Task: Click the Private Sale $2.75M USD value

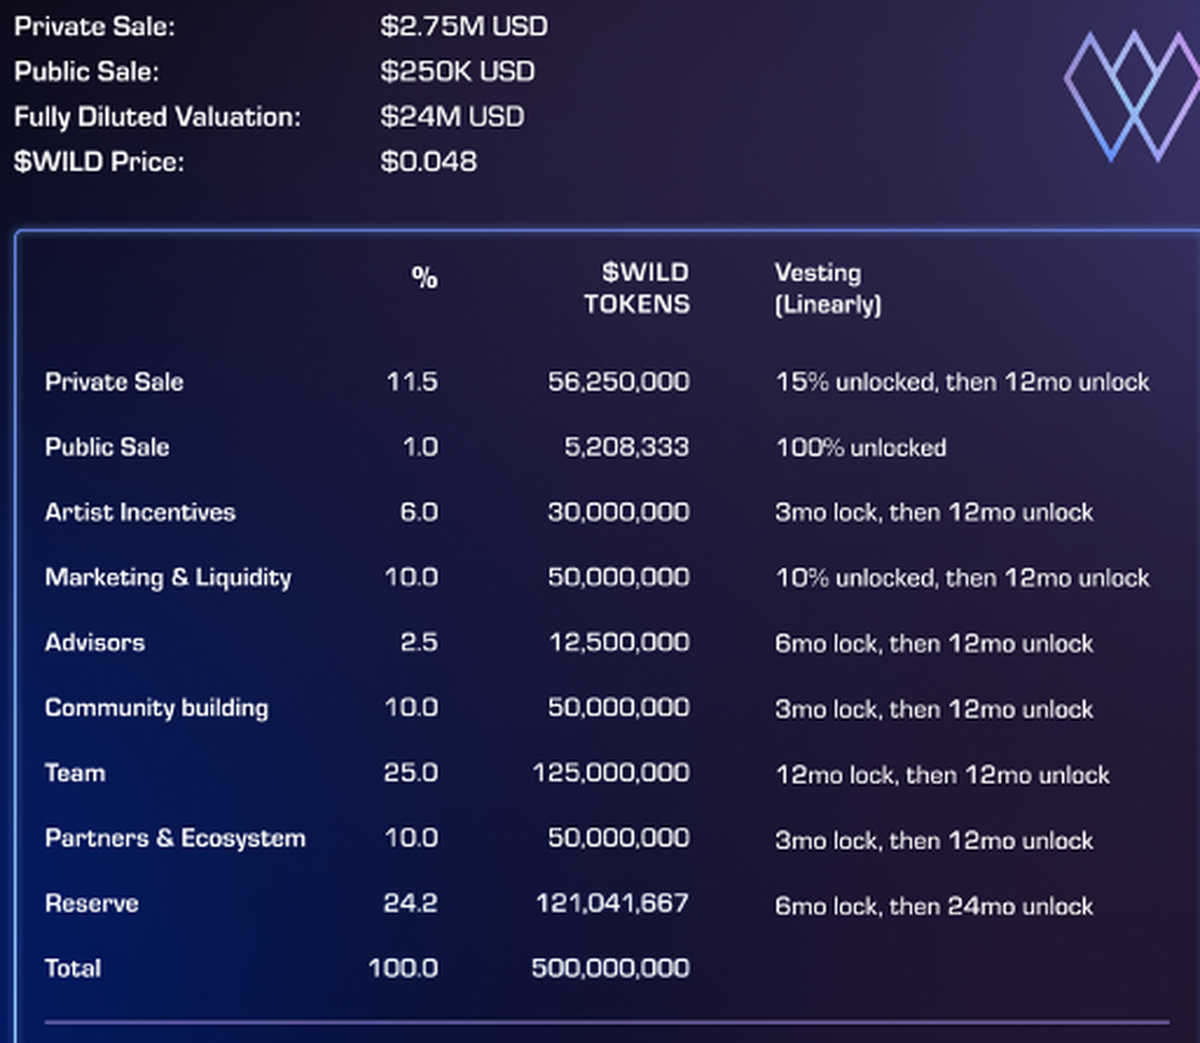Action: (x=463, y=27)
